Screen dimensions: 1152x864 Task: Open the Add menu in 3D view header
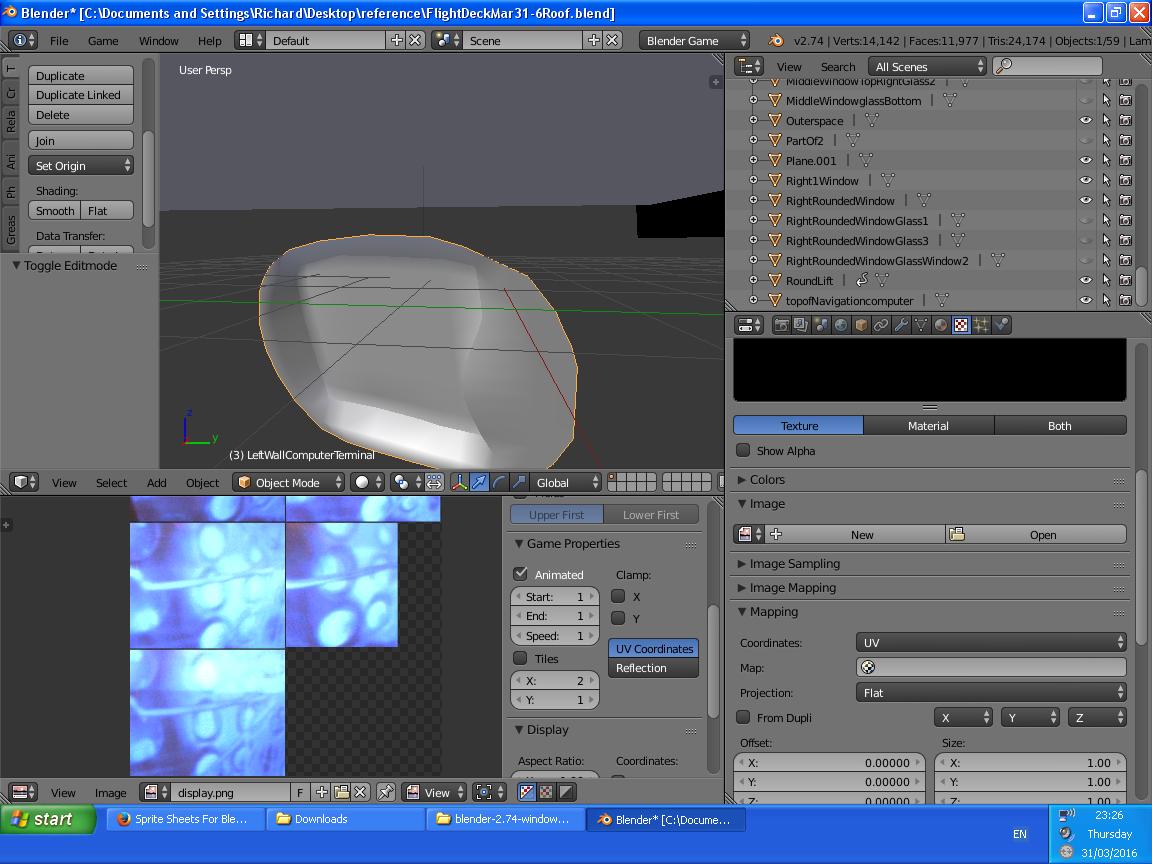point(156,483)
